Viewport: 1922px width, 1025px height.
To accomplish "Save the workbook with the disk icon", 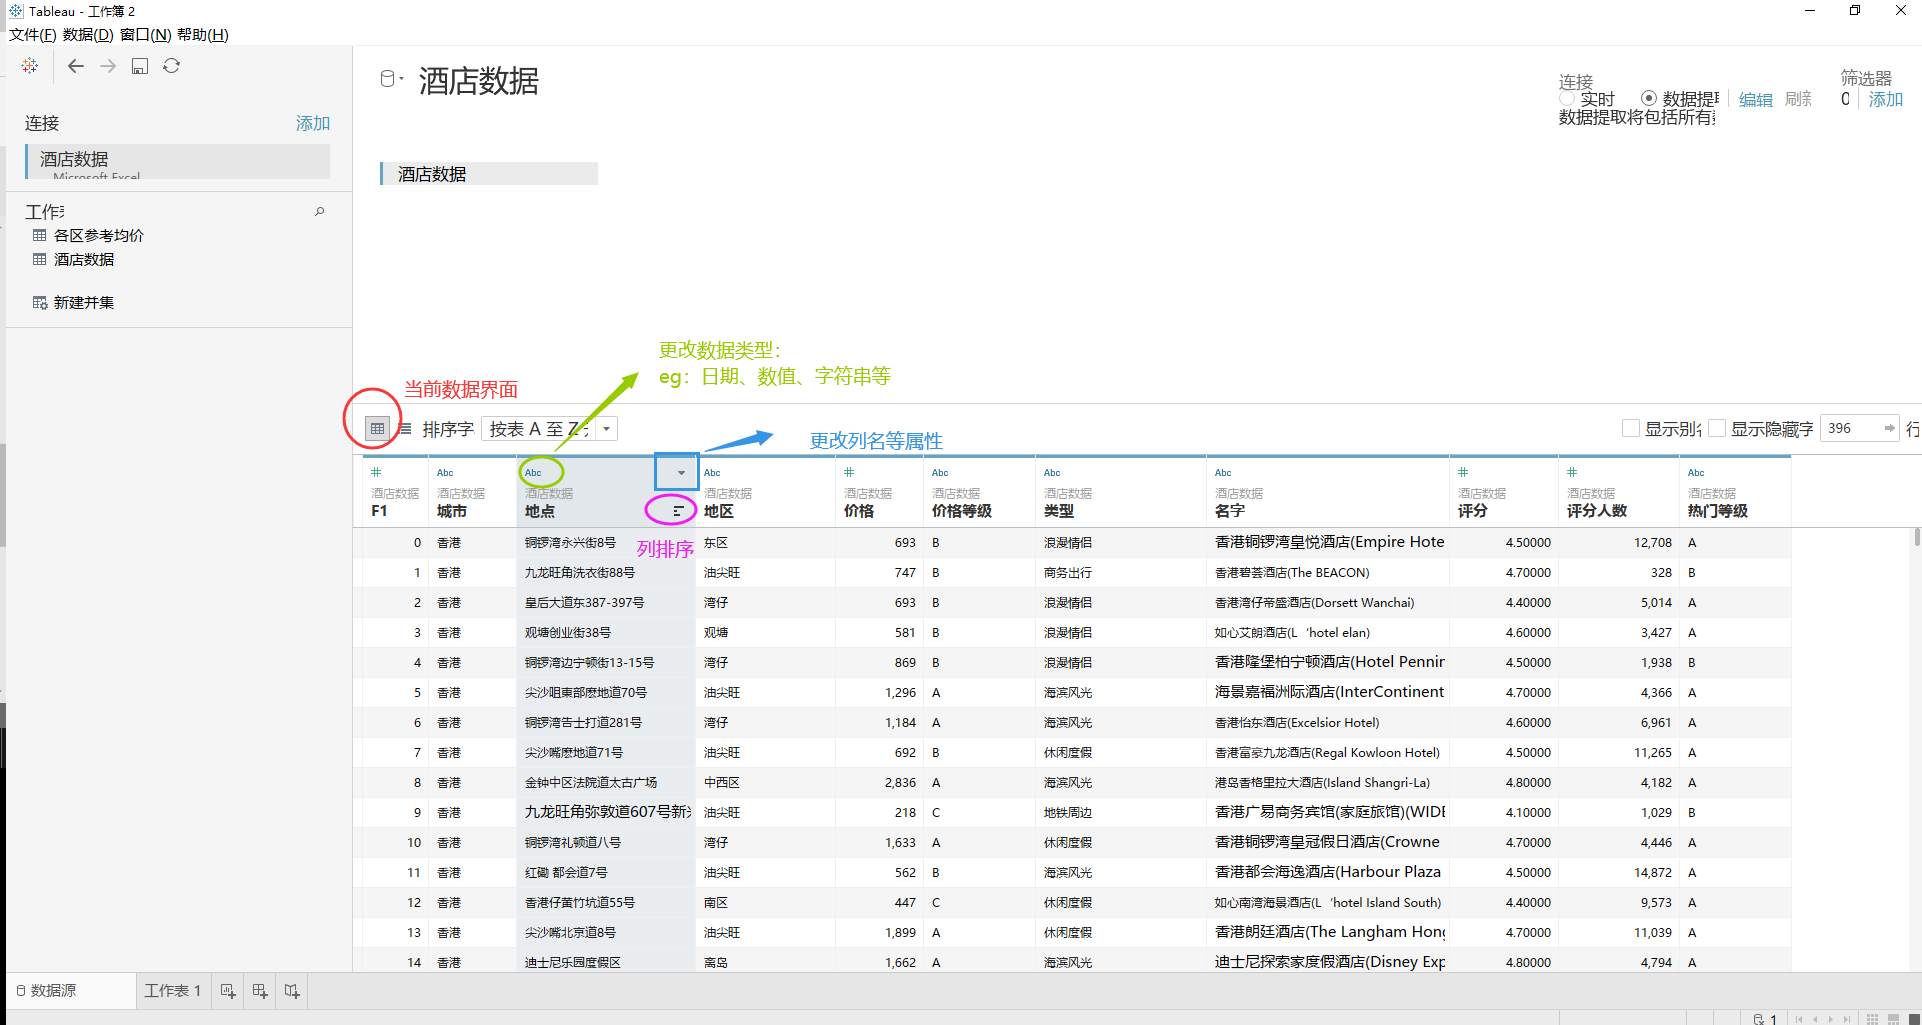I will click(140, 66).
